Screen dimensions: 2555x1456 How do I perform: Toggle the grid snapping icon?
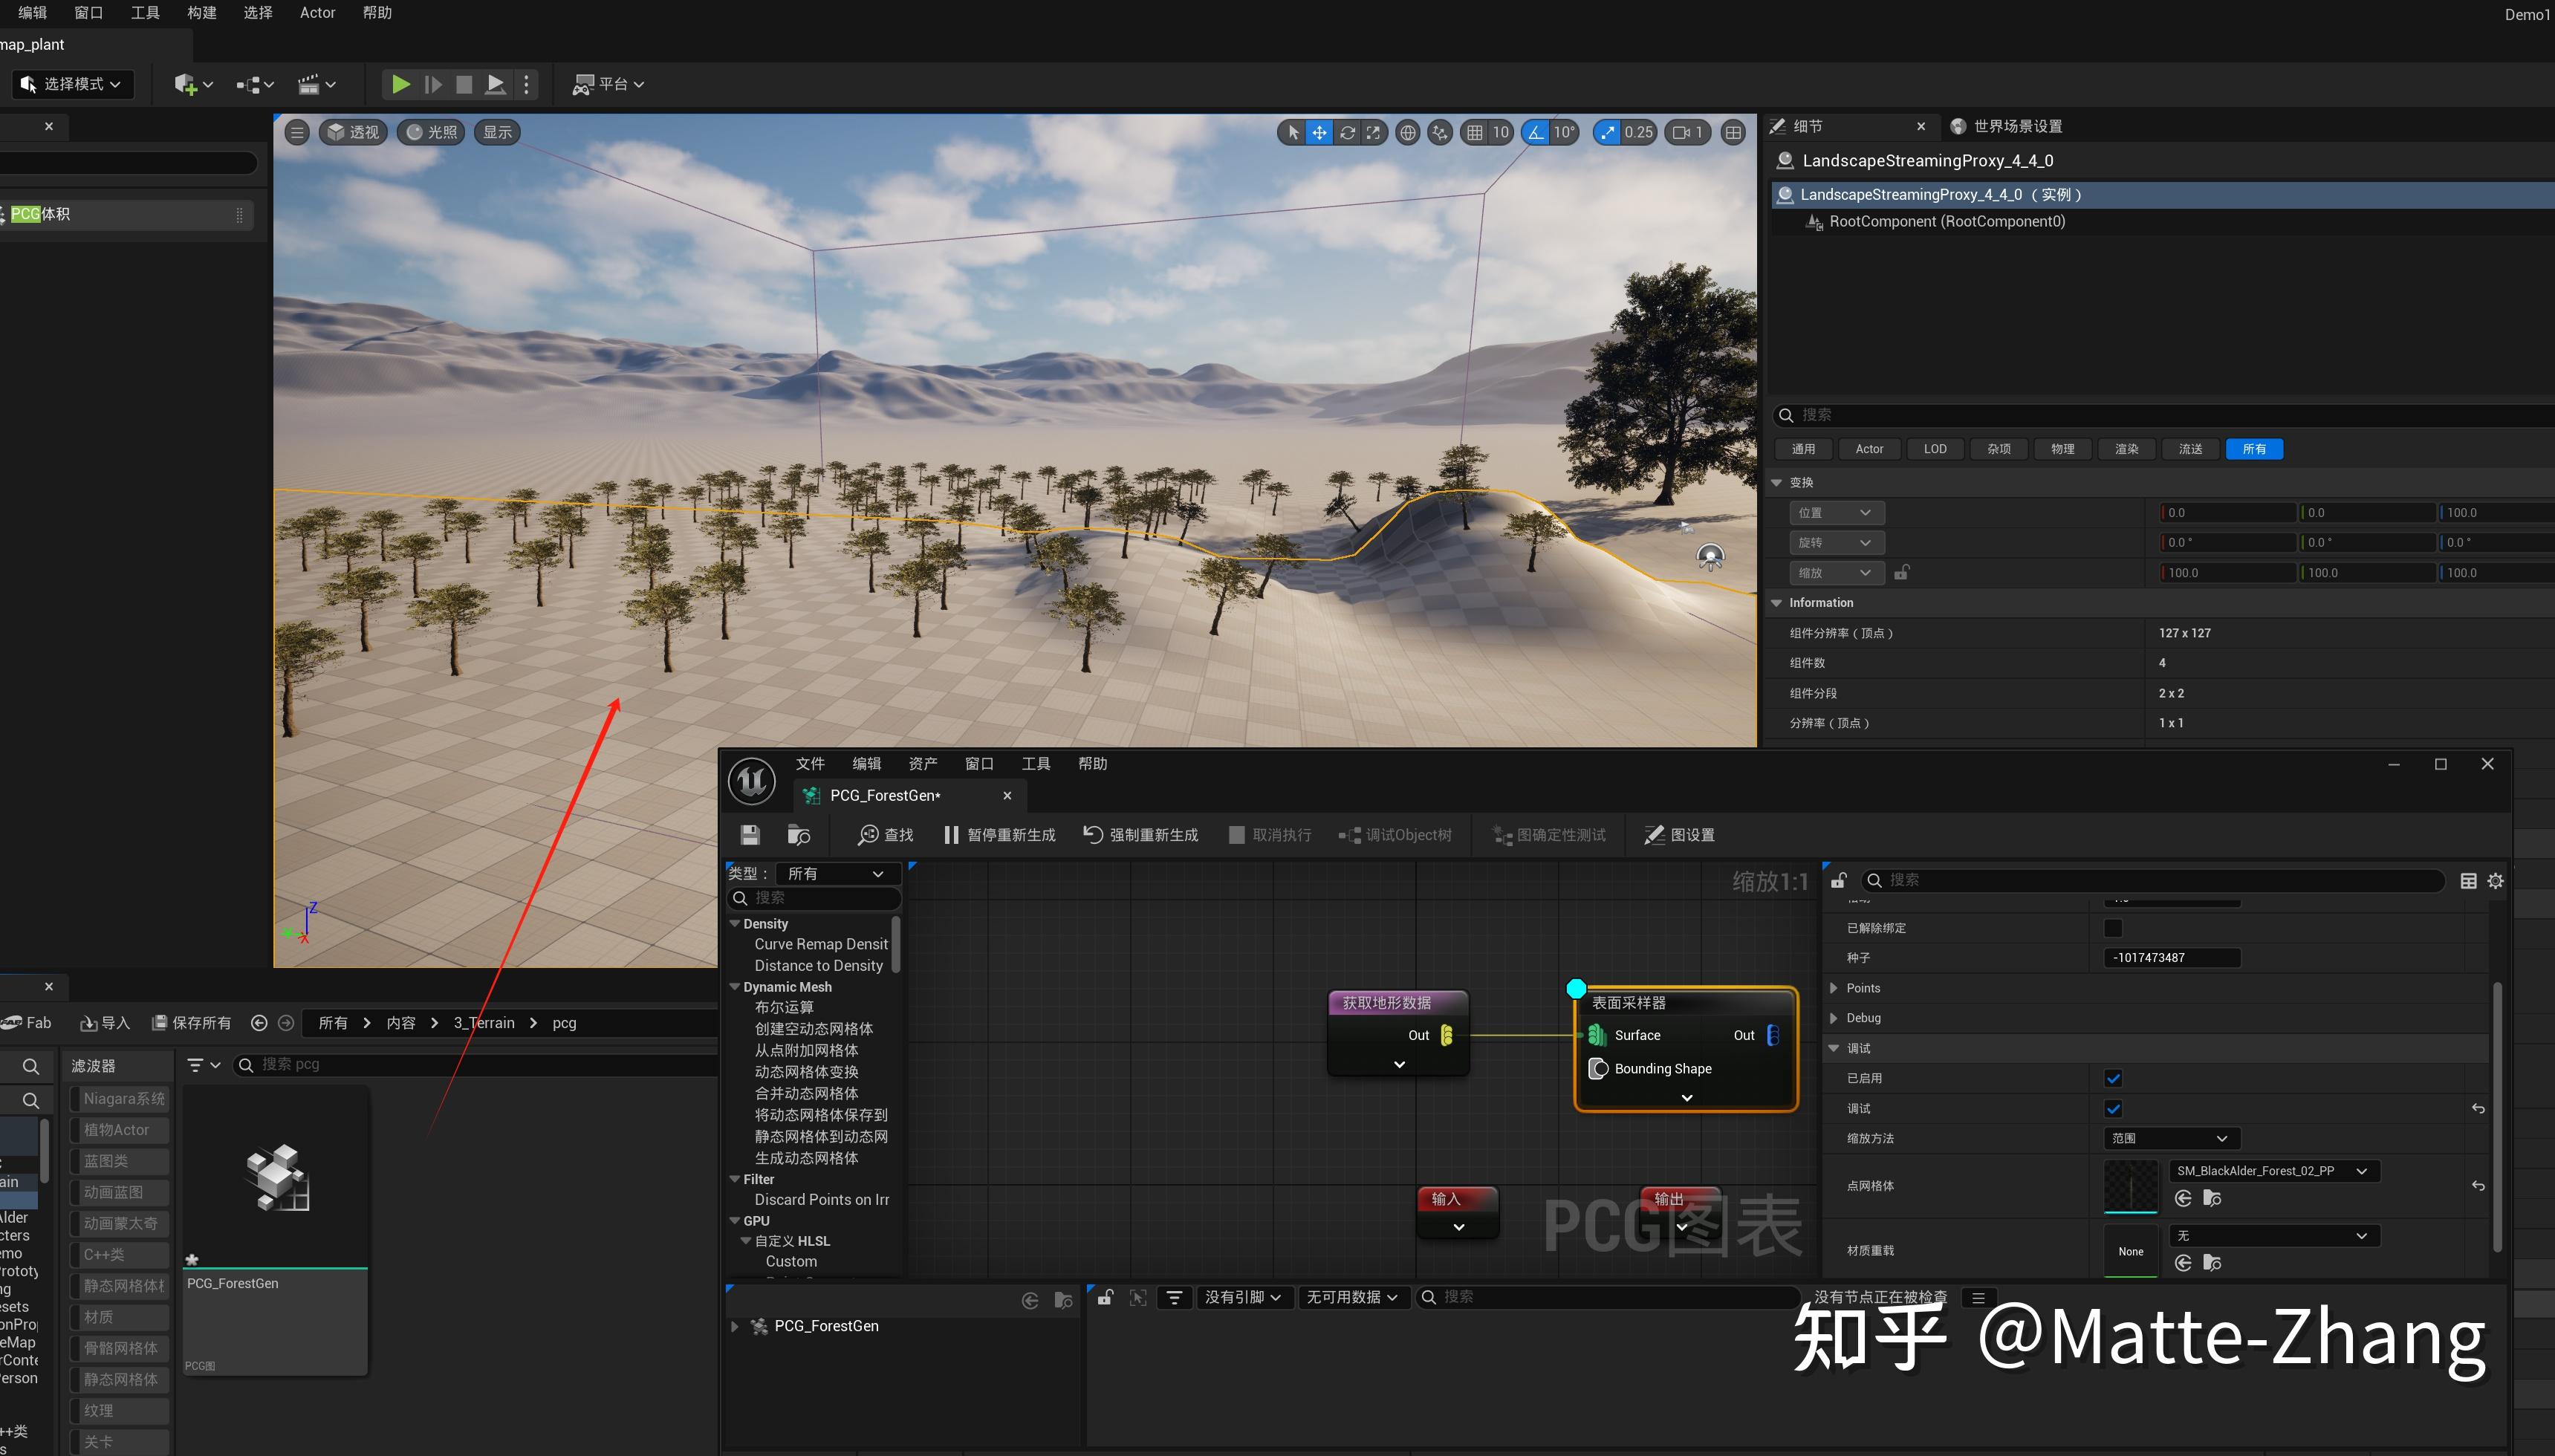tap(1475, 132)
